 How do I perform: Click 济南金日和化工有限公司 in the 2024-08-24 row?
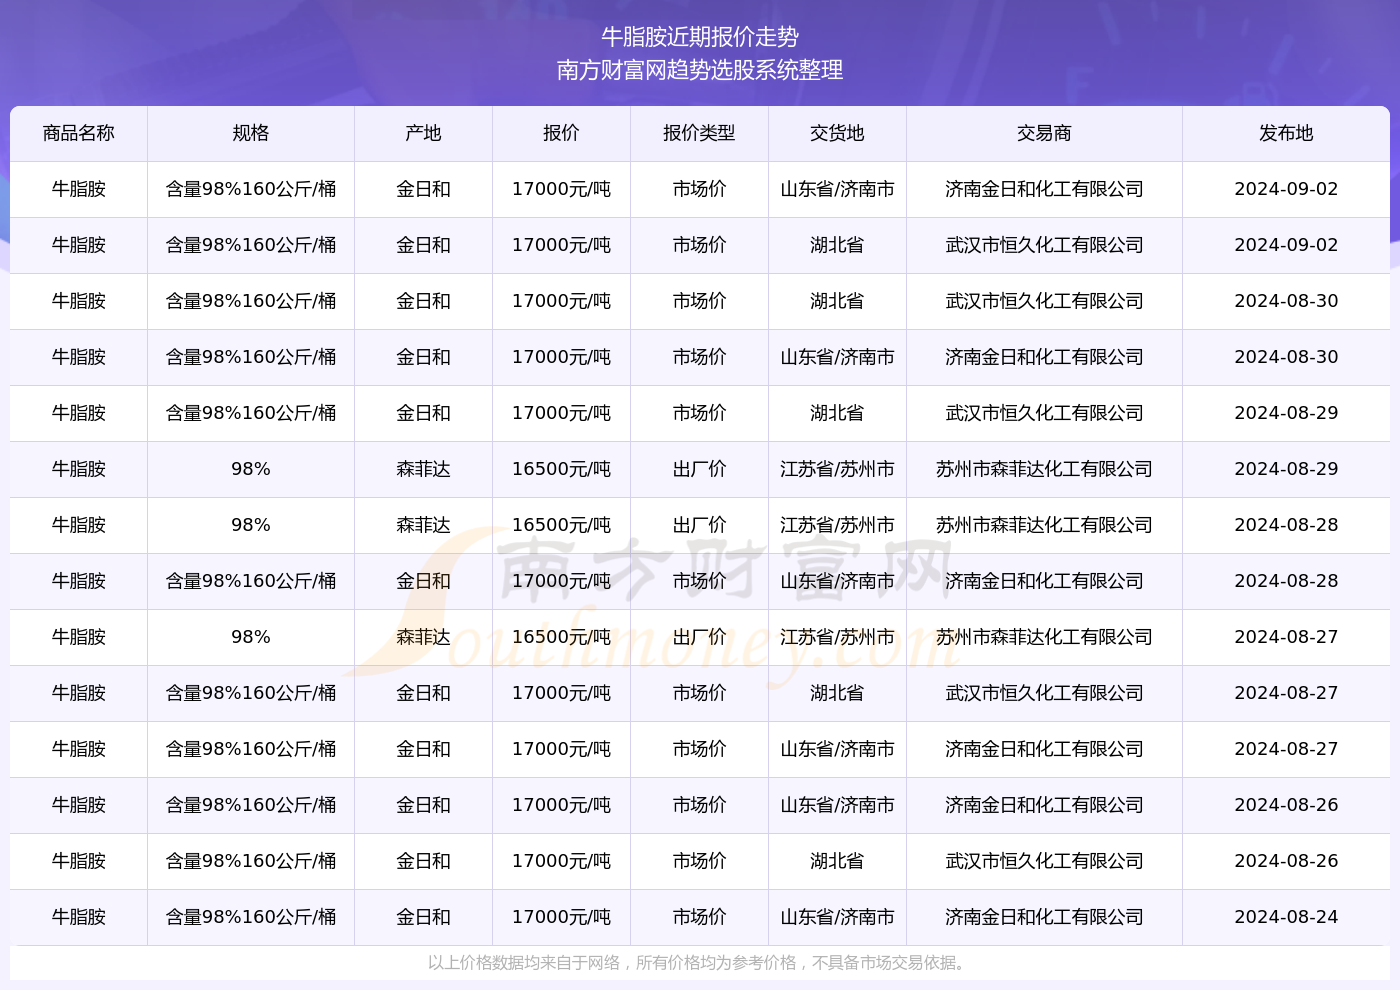point(1045,917)
